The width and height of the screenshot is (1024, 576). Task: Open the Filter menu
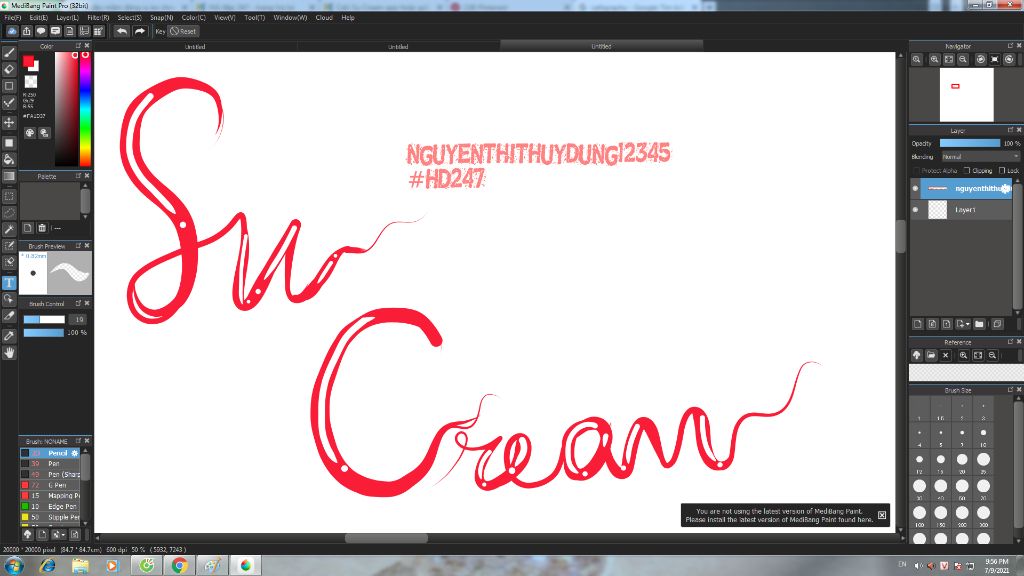coord(98,18)
